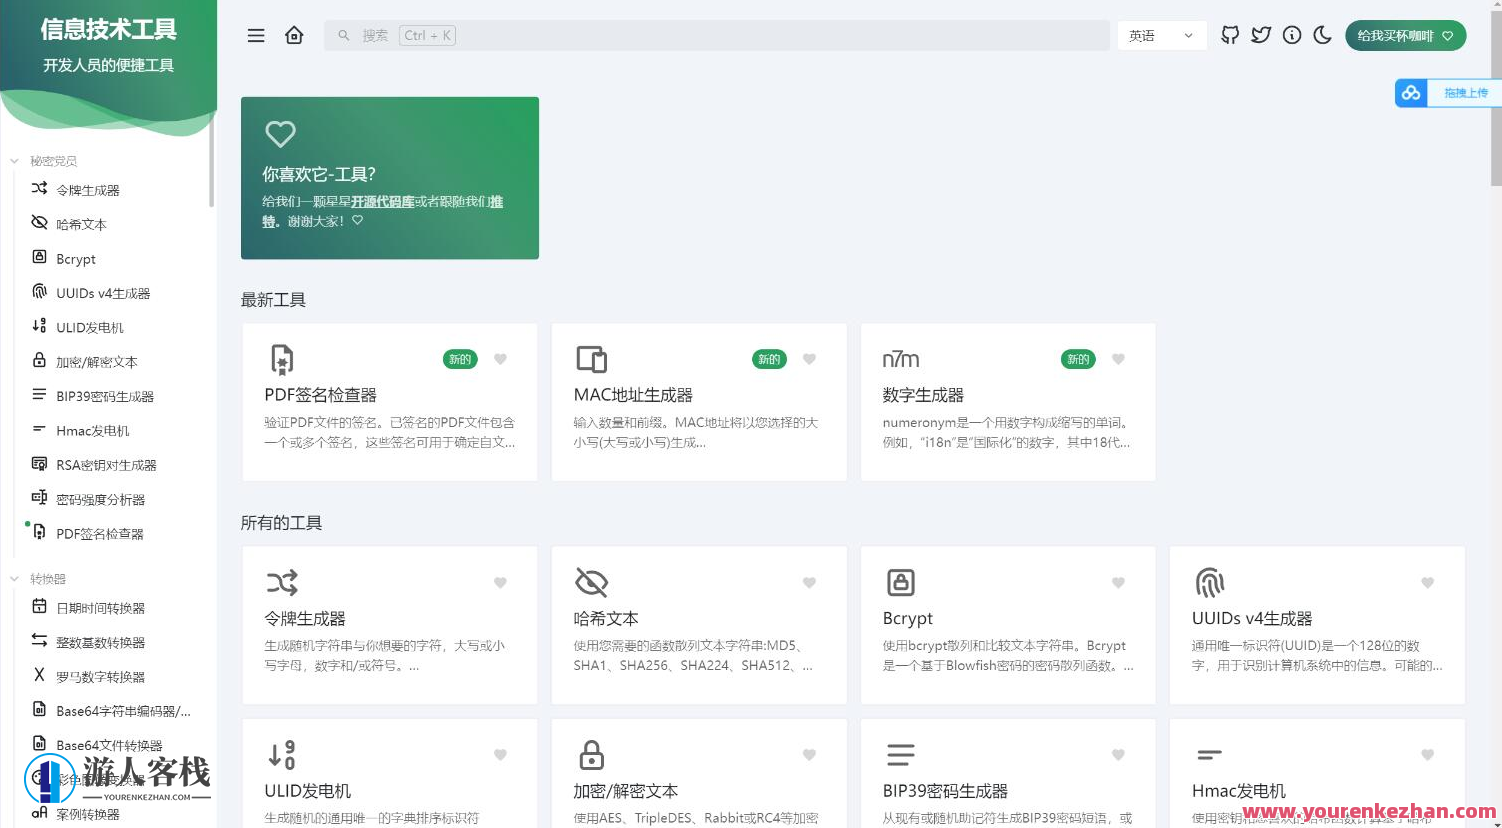Select the Bcrypt tool in the sidebar
Viewport: 1502px width, 828px height.
[x=75, y=258]
